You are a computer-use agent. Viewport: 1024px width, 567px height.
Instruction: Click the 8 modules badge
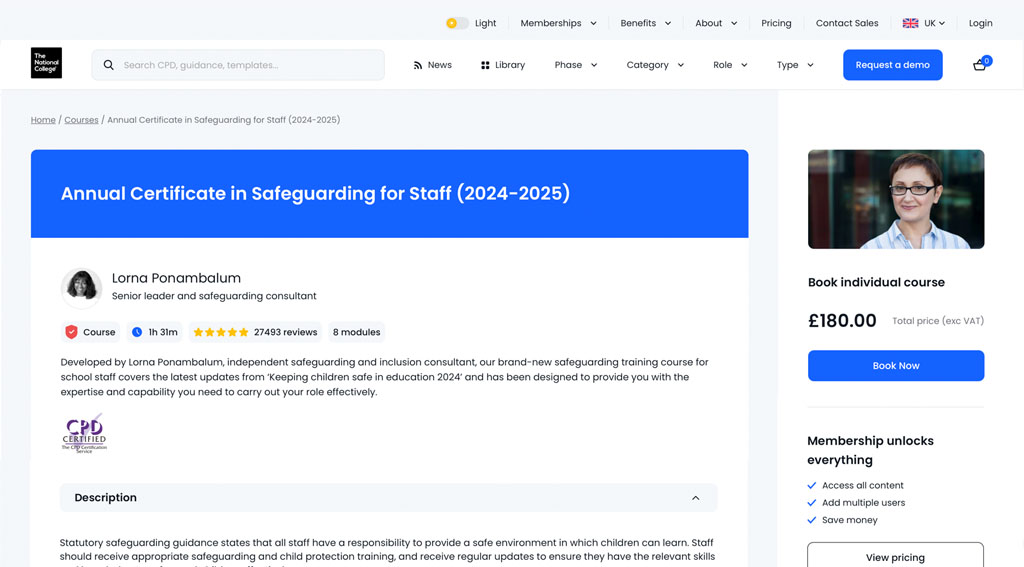point(357,332)
